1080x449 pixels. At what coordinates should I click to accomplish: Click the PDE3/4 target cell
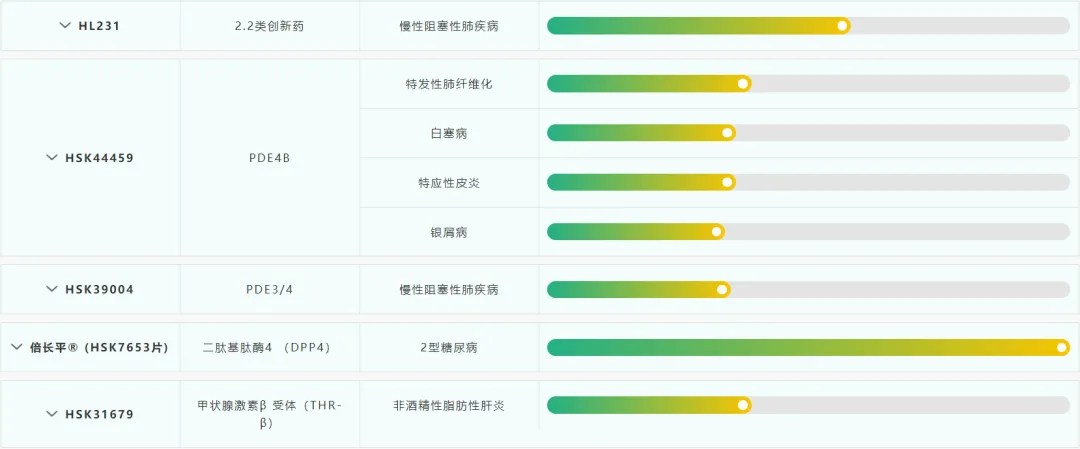coord(269,289)
